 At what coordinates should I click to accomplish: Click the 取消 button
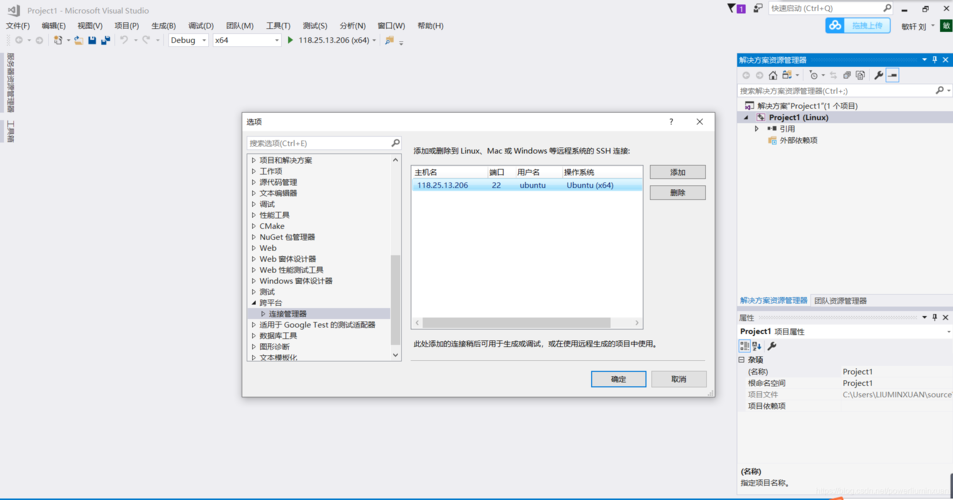click(678, 379)
